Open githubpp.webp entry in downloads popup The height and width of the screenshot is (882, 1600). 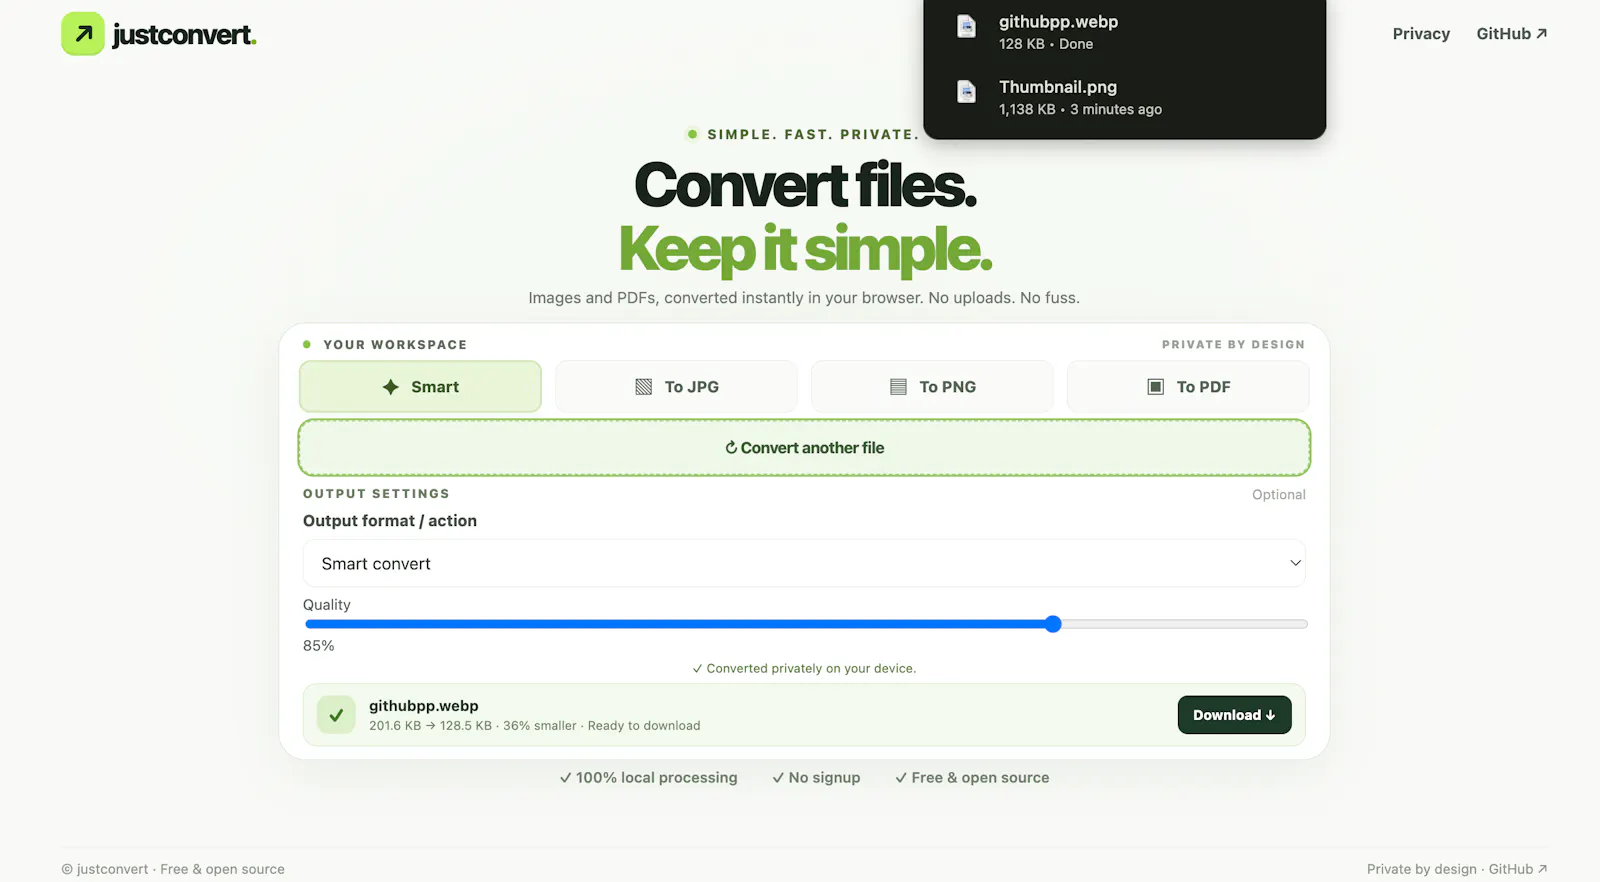coord(1124,32)
